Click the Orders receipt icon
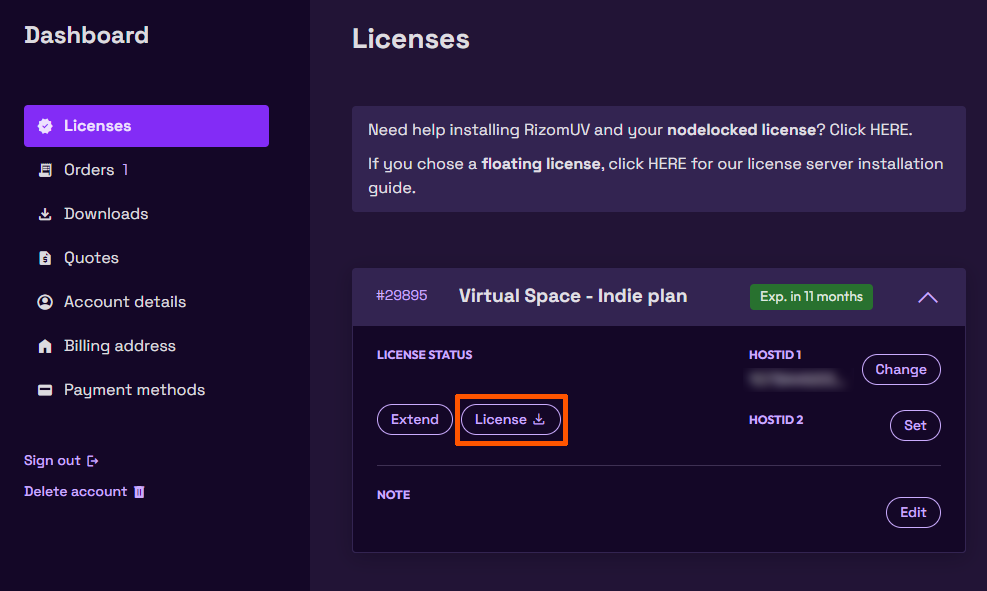The image size is (987, 591). [x=45, y=170]
